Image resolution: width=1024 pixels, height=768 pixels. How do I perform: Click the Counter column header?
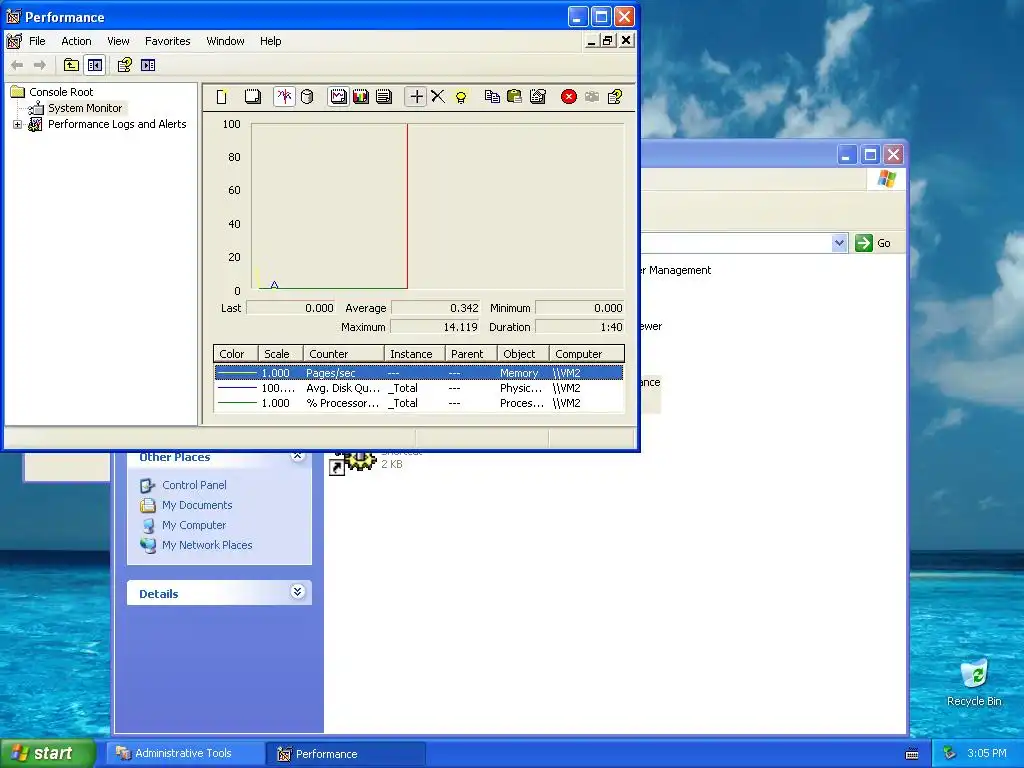pos(344,354)
